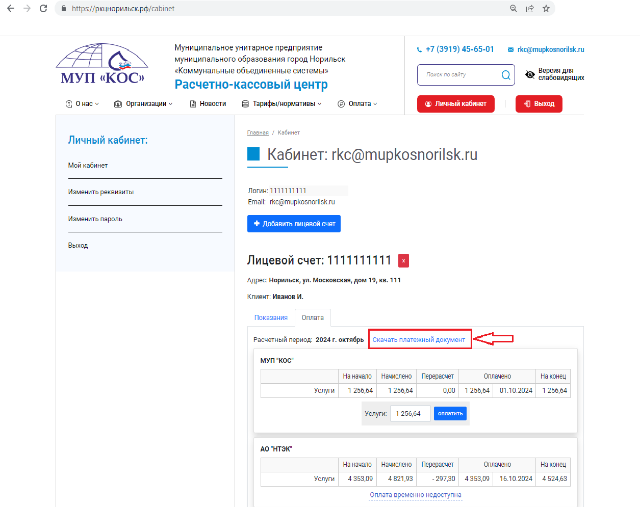Bookmark page with star icon
This screenshot has height=507, width=640.
[562, 7]
